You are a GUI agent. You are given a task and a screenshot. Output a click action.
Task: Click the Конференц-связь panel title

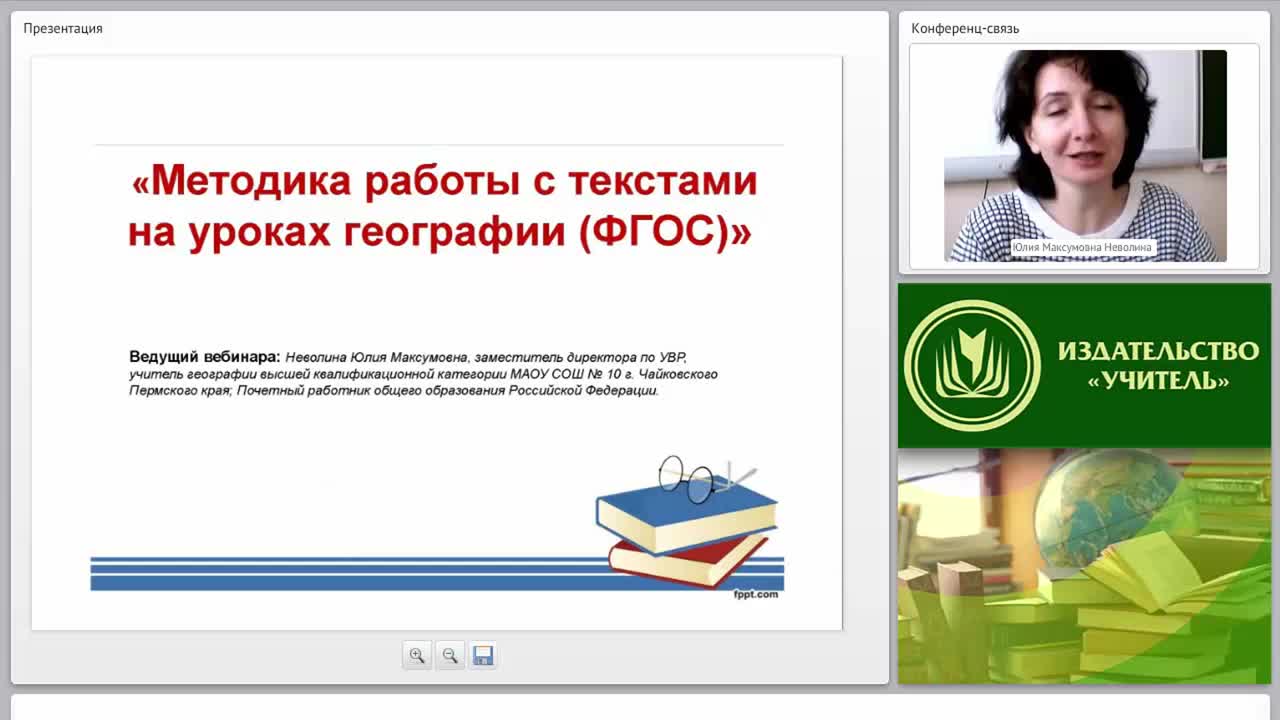pyautogui.click(x=965, y=28)
